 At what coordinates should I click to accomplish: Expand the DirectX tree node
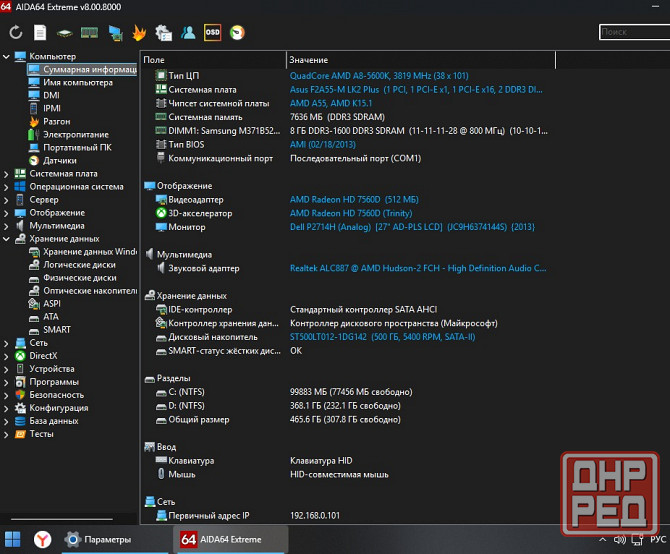[7, 356]
